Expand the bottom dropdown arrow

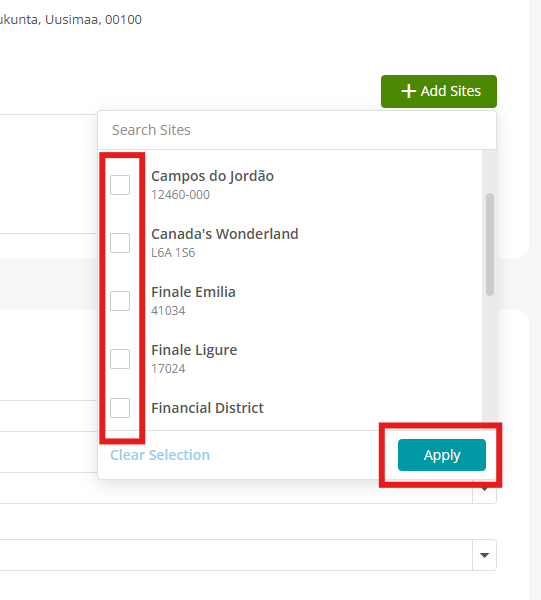[x=484, y=555]
